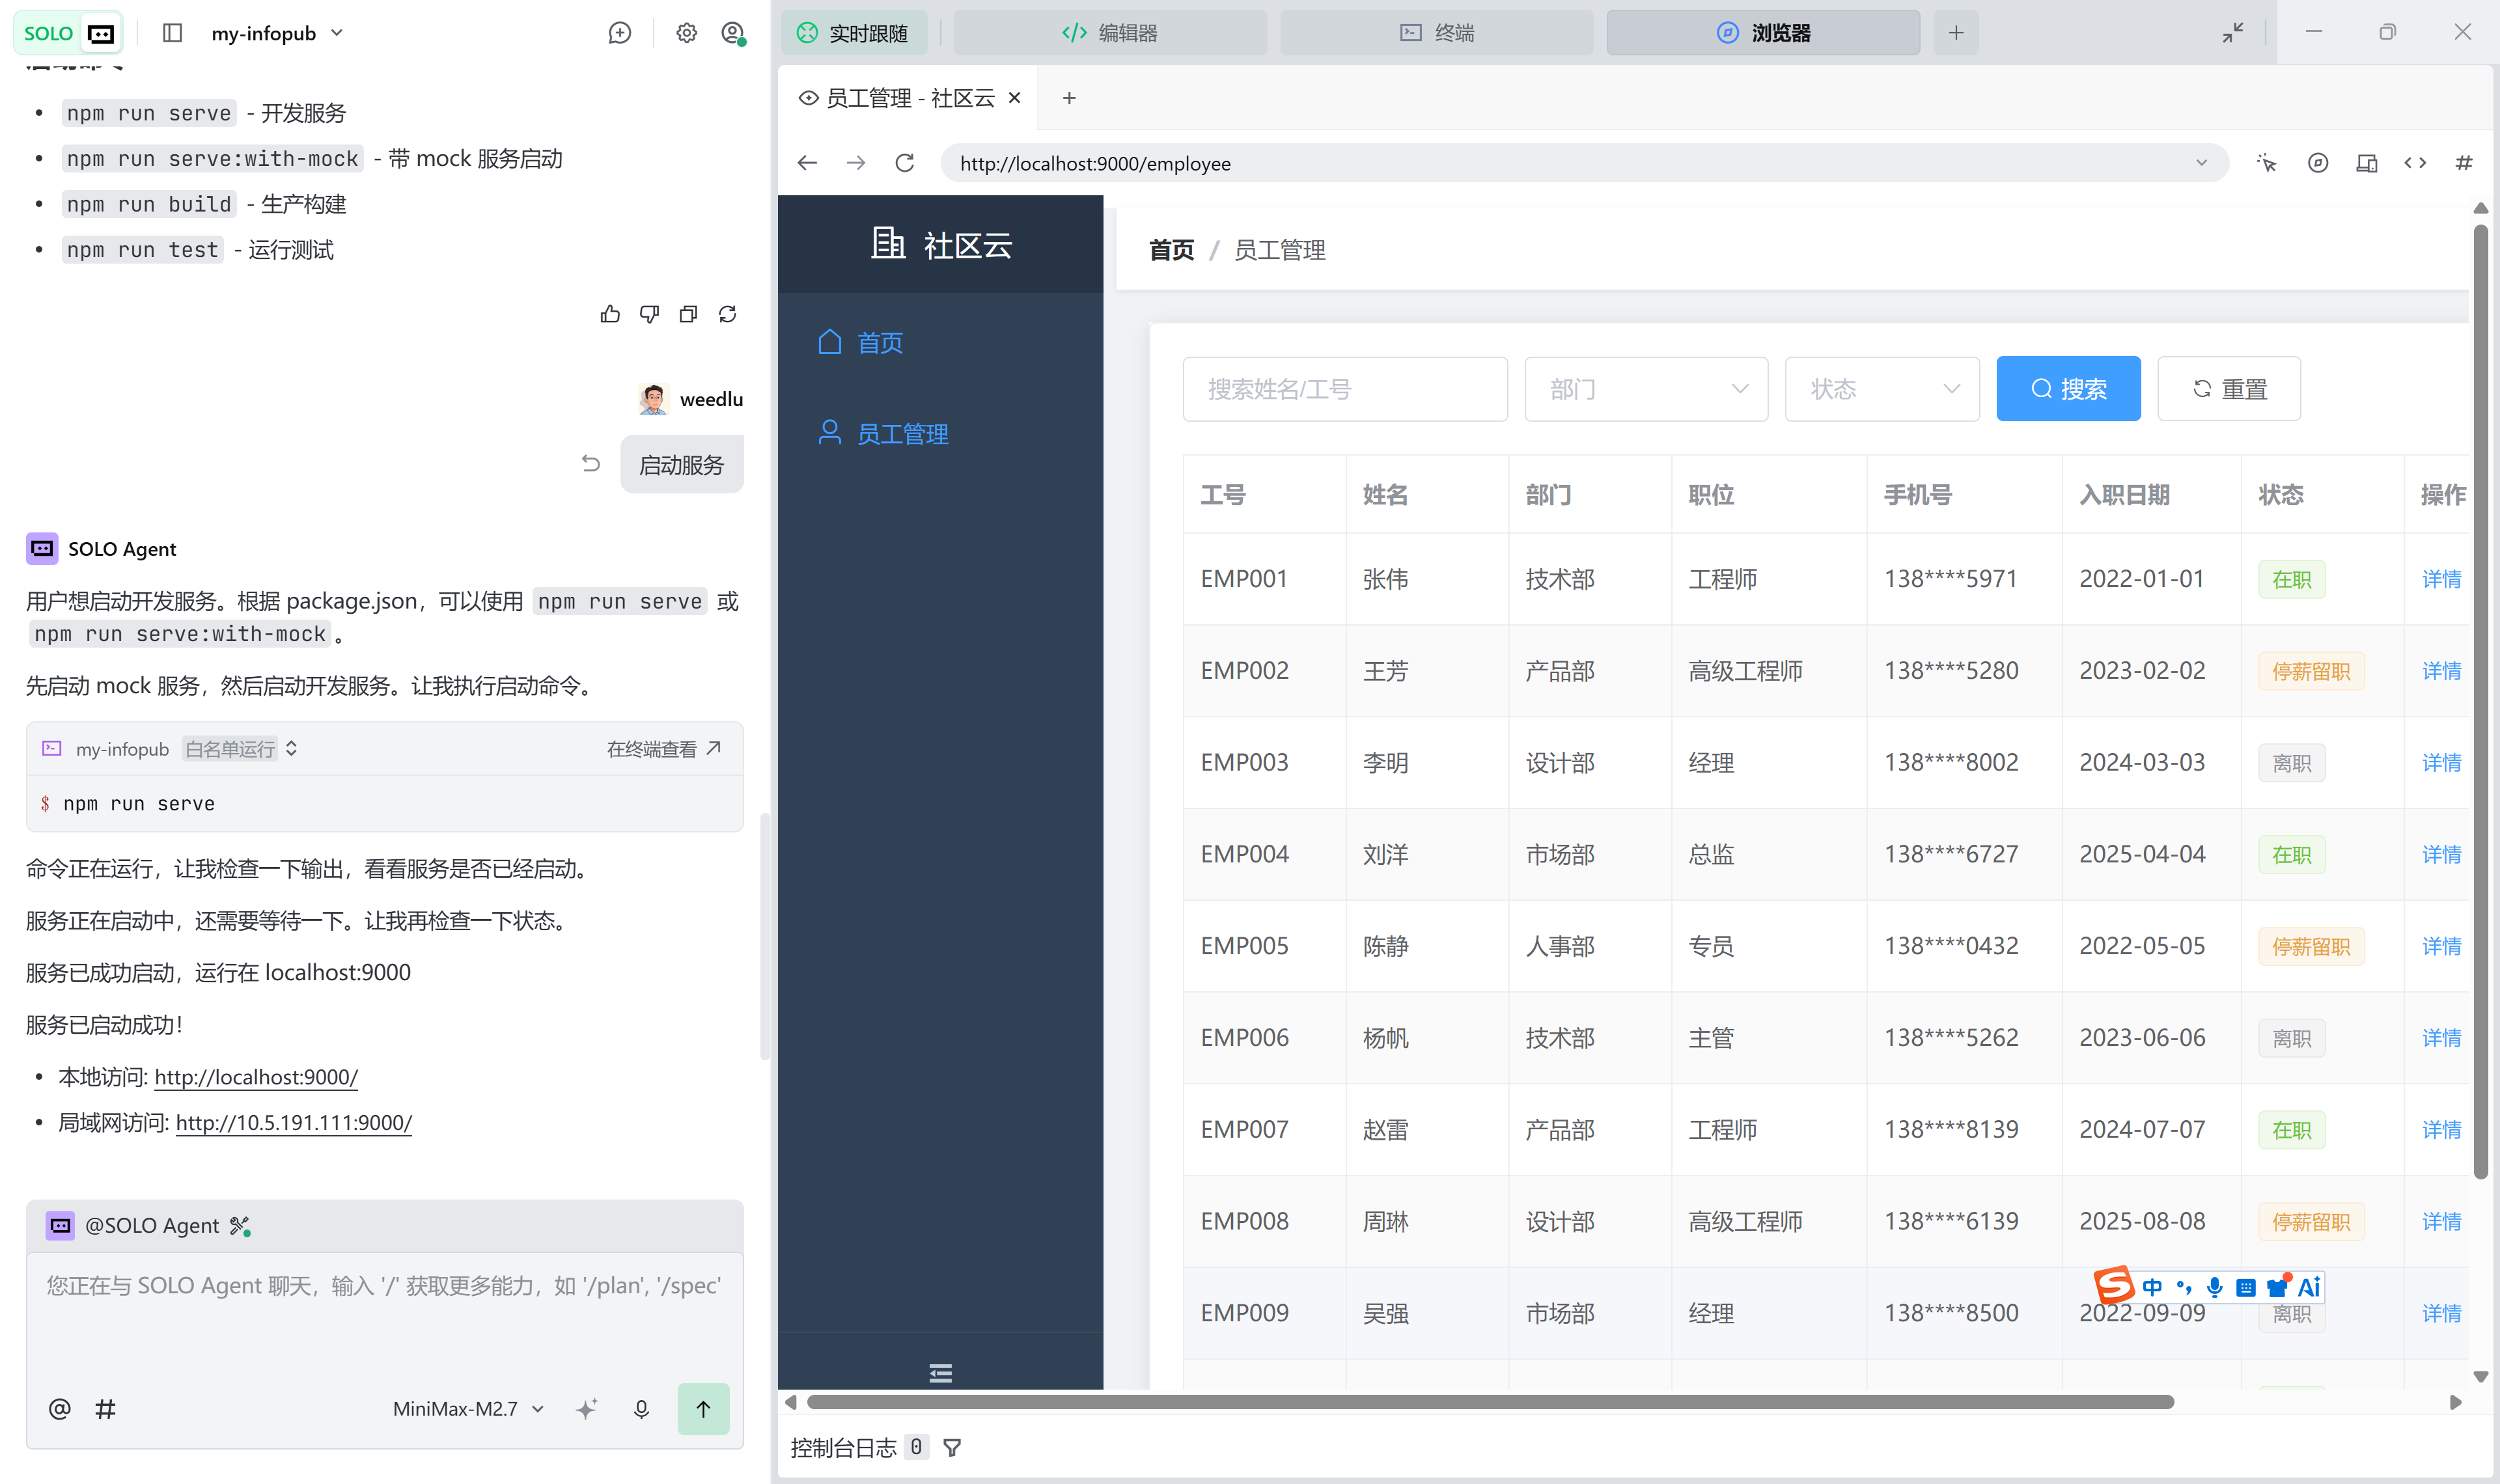
Task: Click 在终端查看 link
Action: click(664, 749)
